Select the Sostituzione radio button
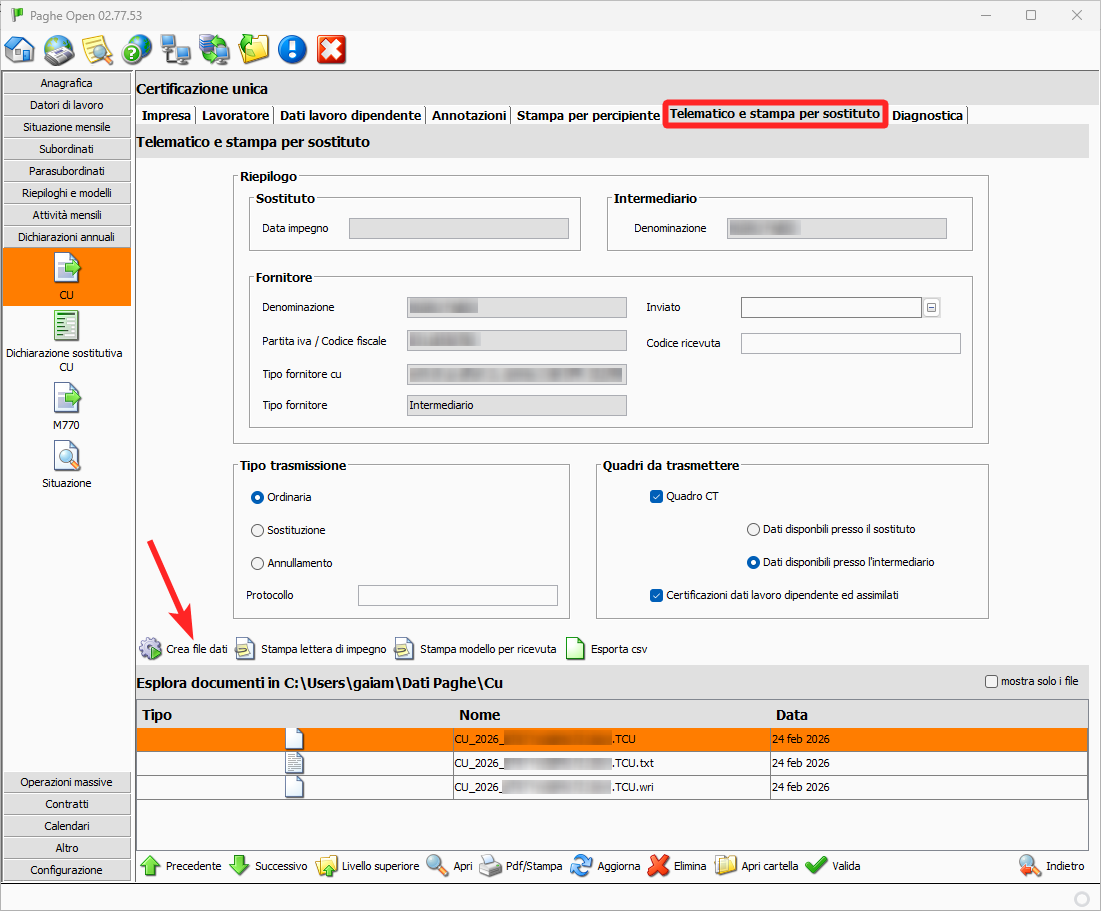The height and width of the screenshot is (911, 1101). pyautogui.click(x=257, y=530)
